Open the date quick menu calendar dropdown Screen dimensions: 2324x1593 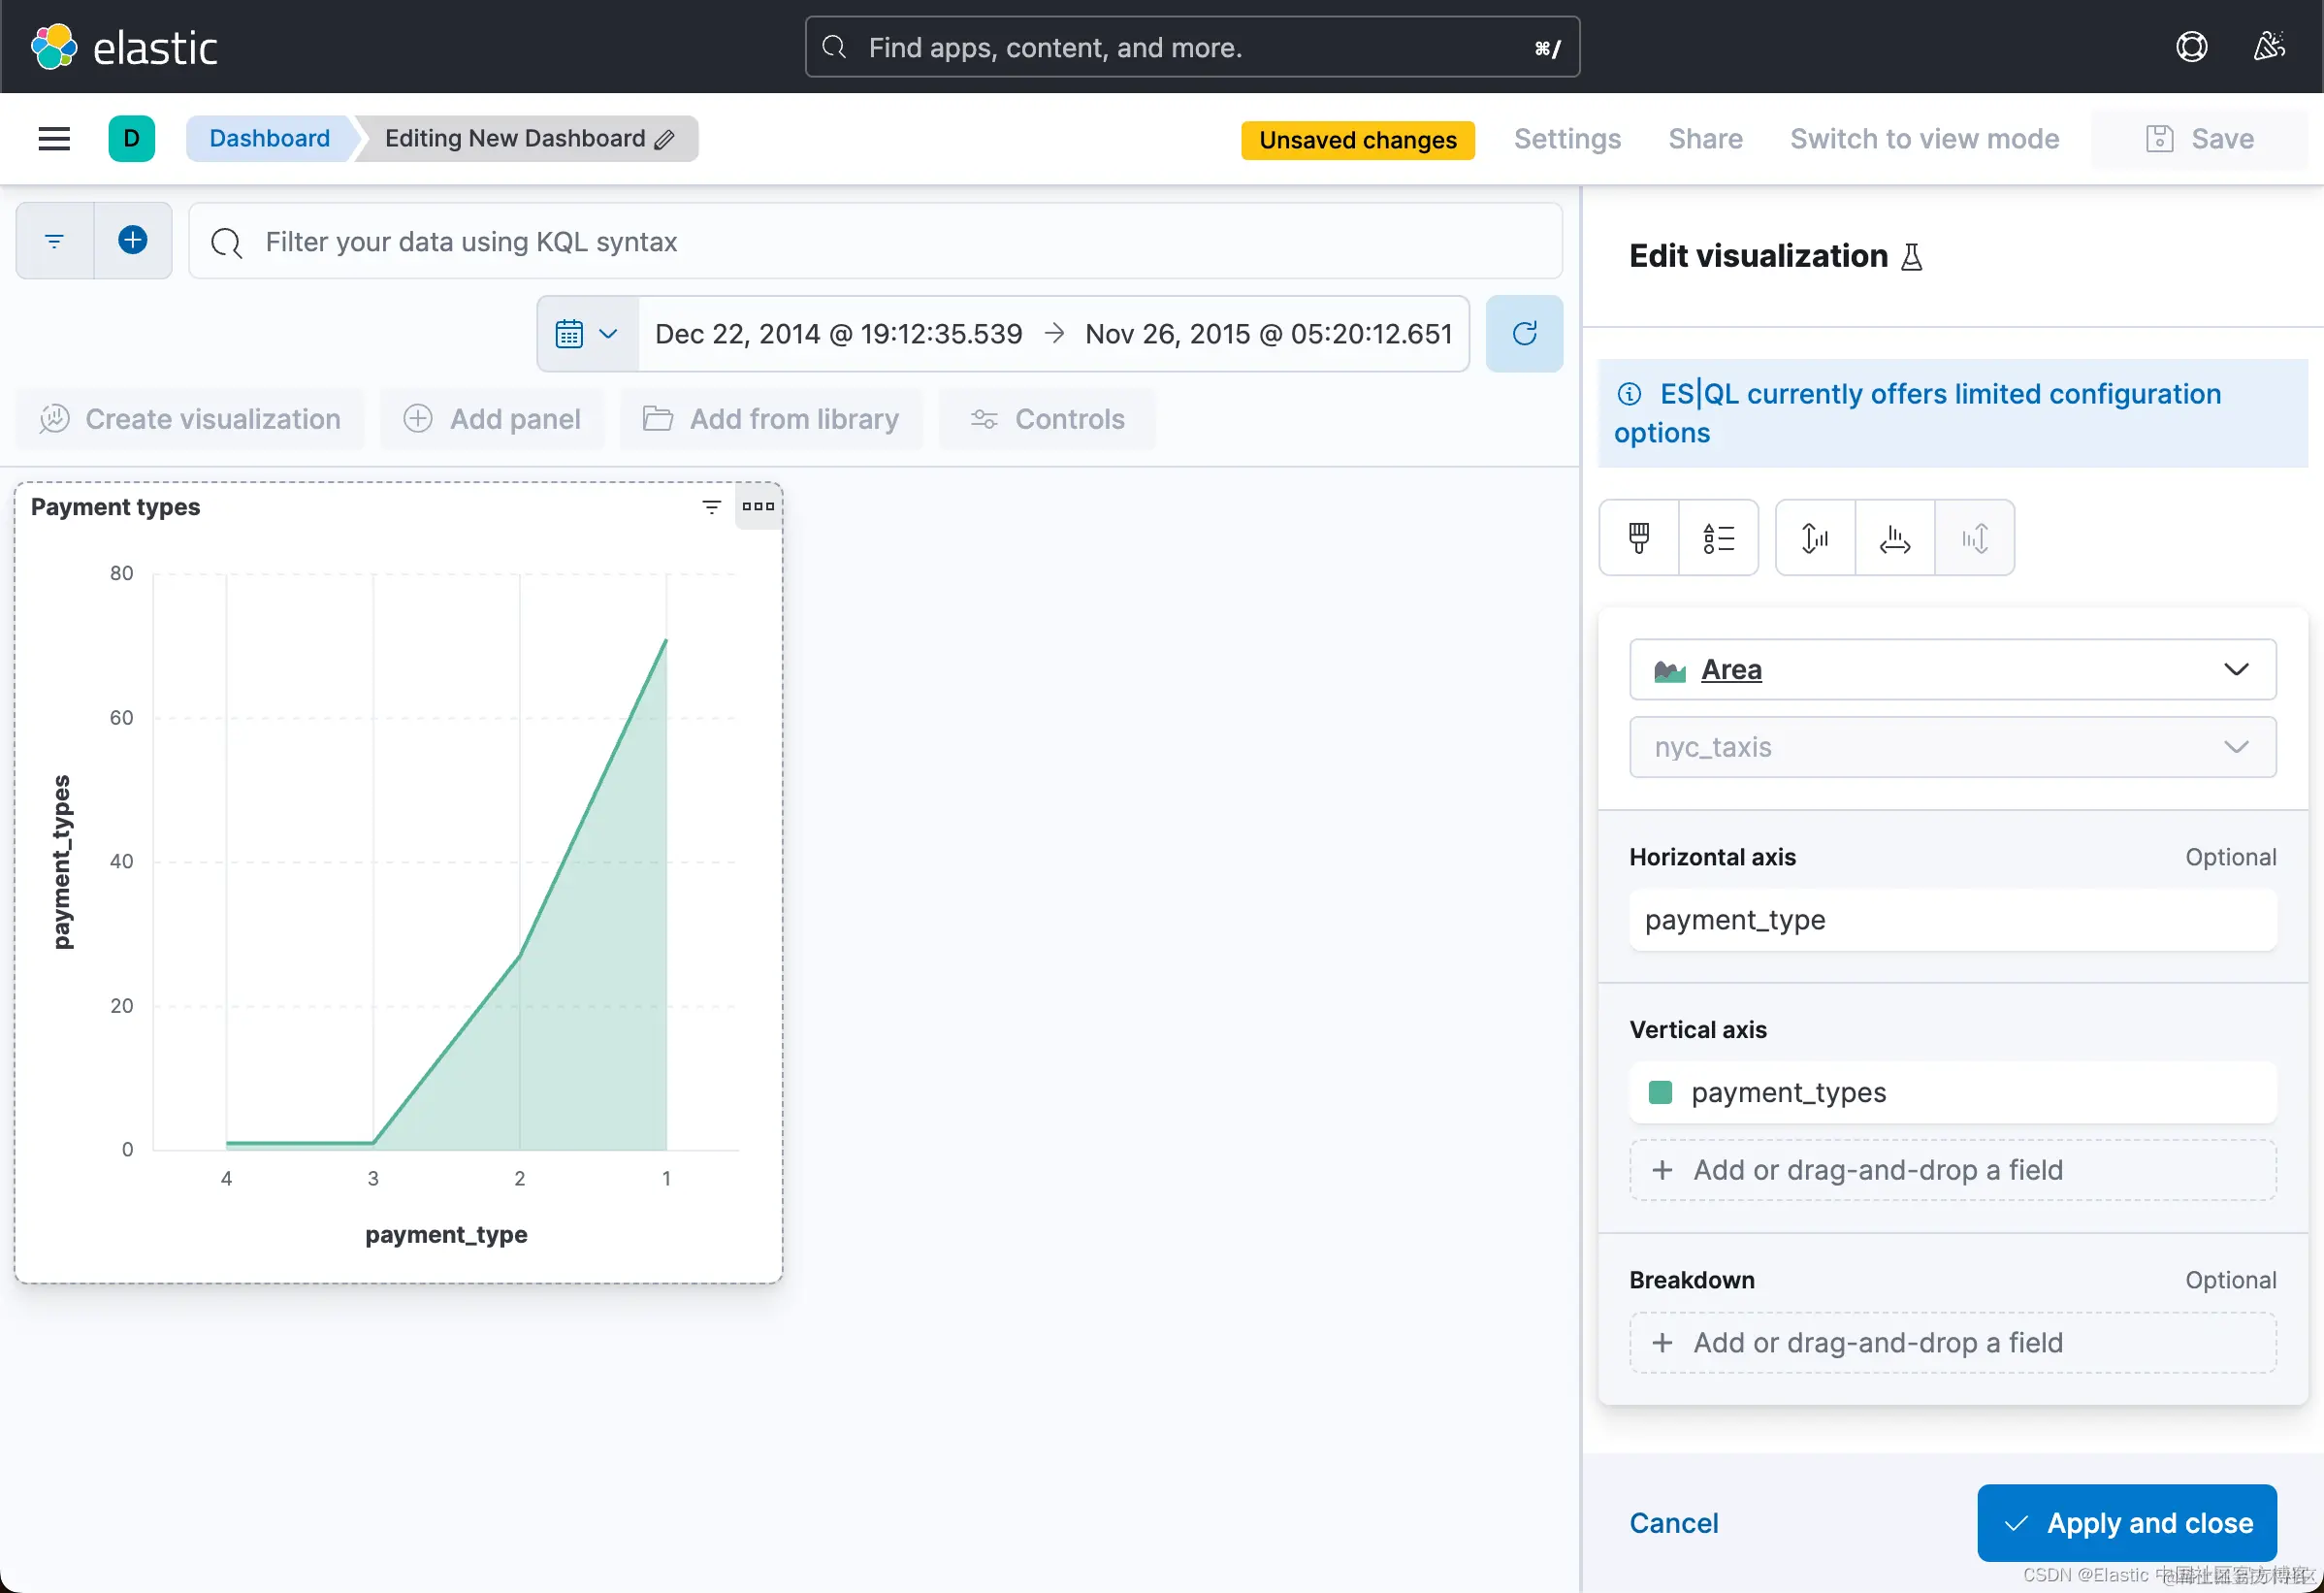[x=587, y=334]
